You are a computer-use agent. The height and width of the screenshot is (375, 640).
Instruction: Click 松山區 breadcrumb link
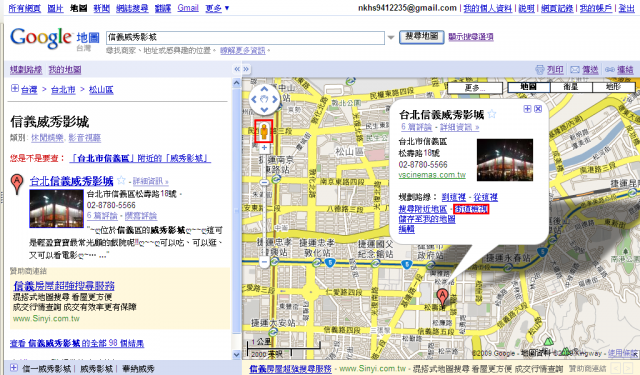tap(101, 90)
